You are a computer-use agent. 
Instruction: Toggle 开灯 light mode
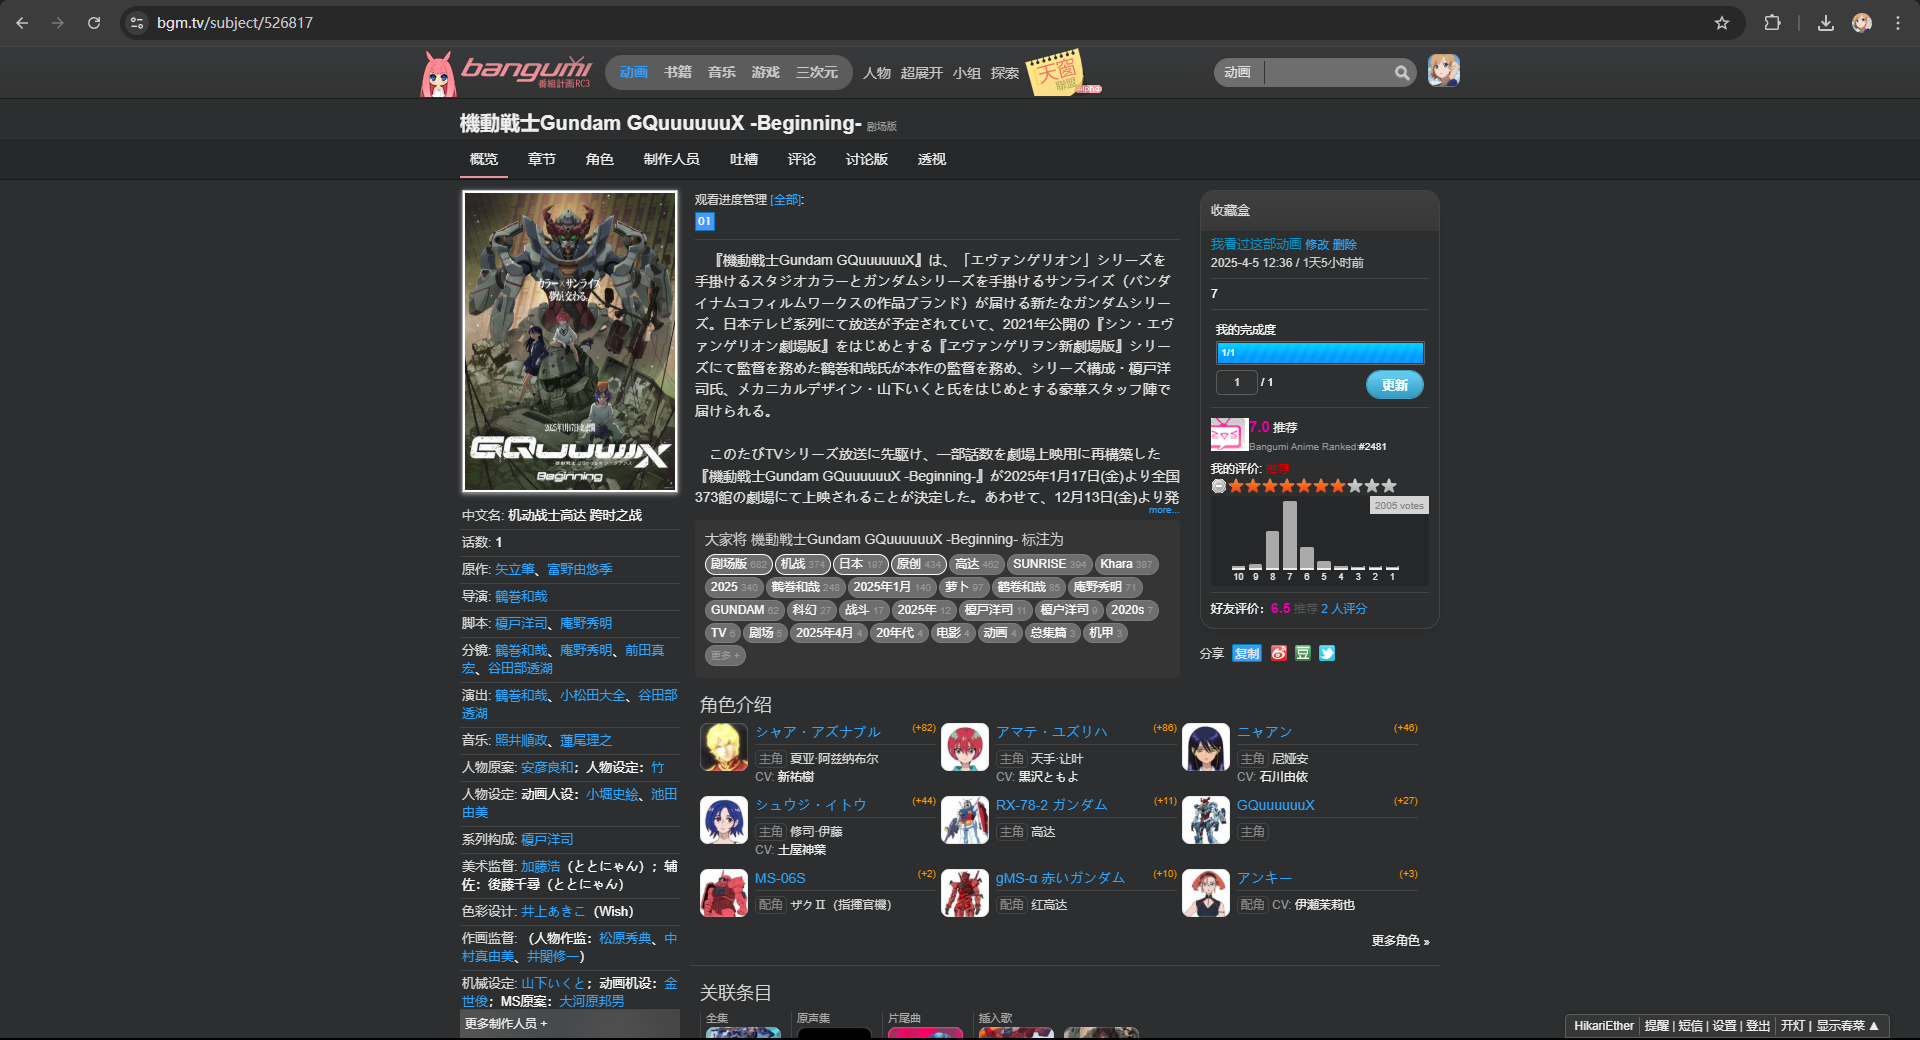tap(1793, 1025)
